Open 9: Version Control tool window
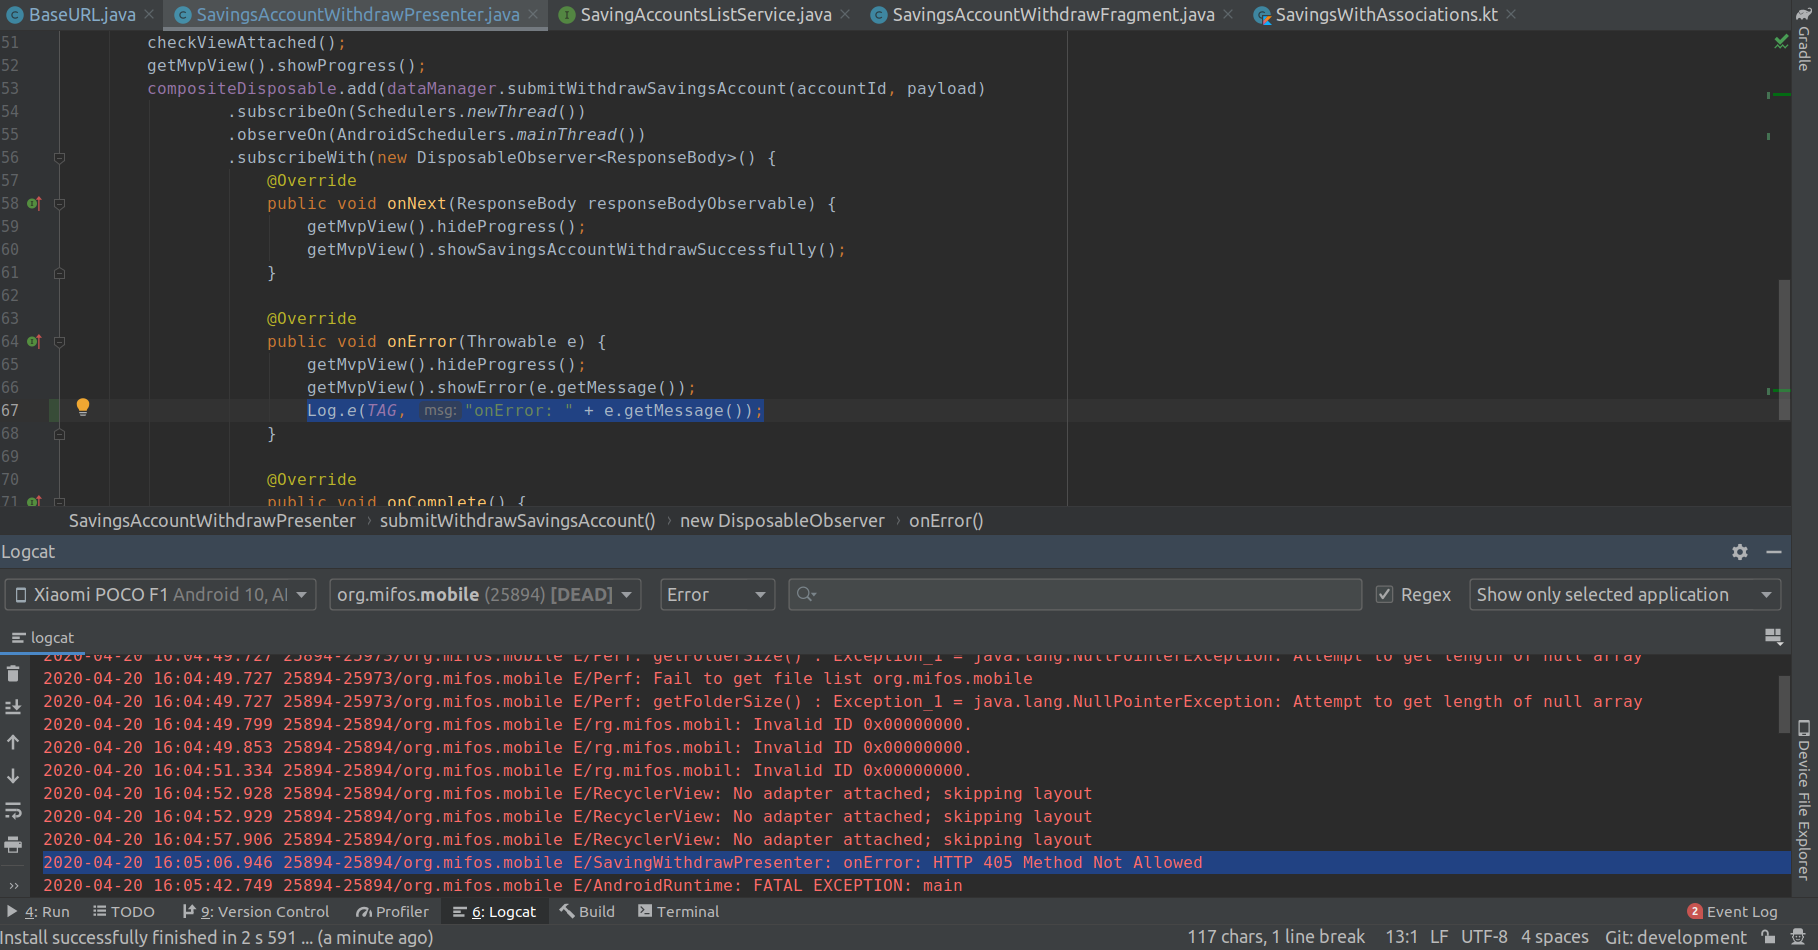1818x950 pixels. [x=256, y=912]
